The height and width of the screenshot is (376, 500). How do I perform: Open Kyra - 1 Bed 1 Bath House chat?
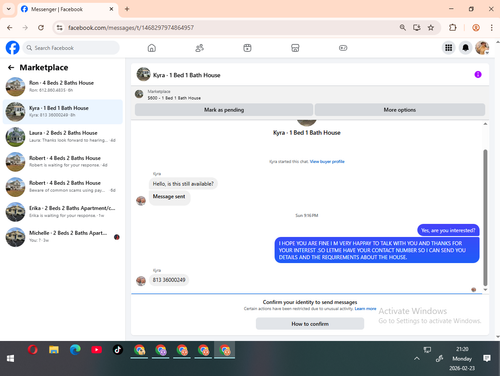[x=63, y=112]
